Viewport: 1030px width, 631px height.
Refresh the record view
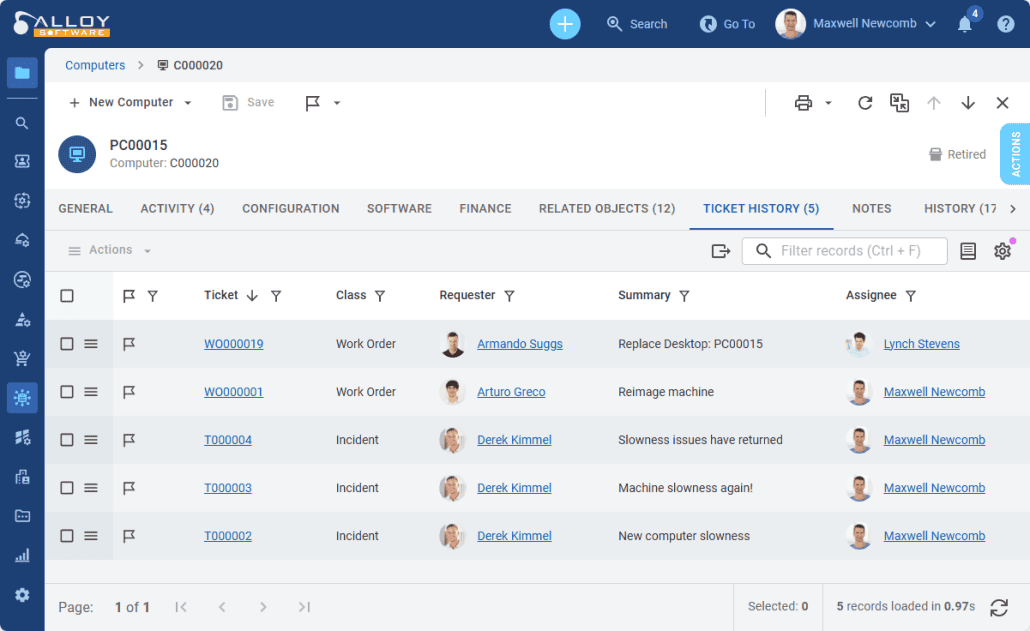[x=865, y=102]
